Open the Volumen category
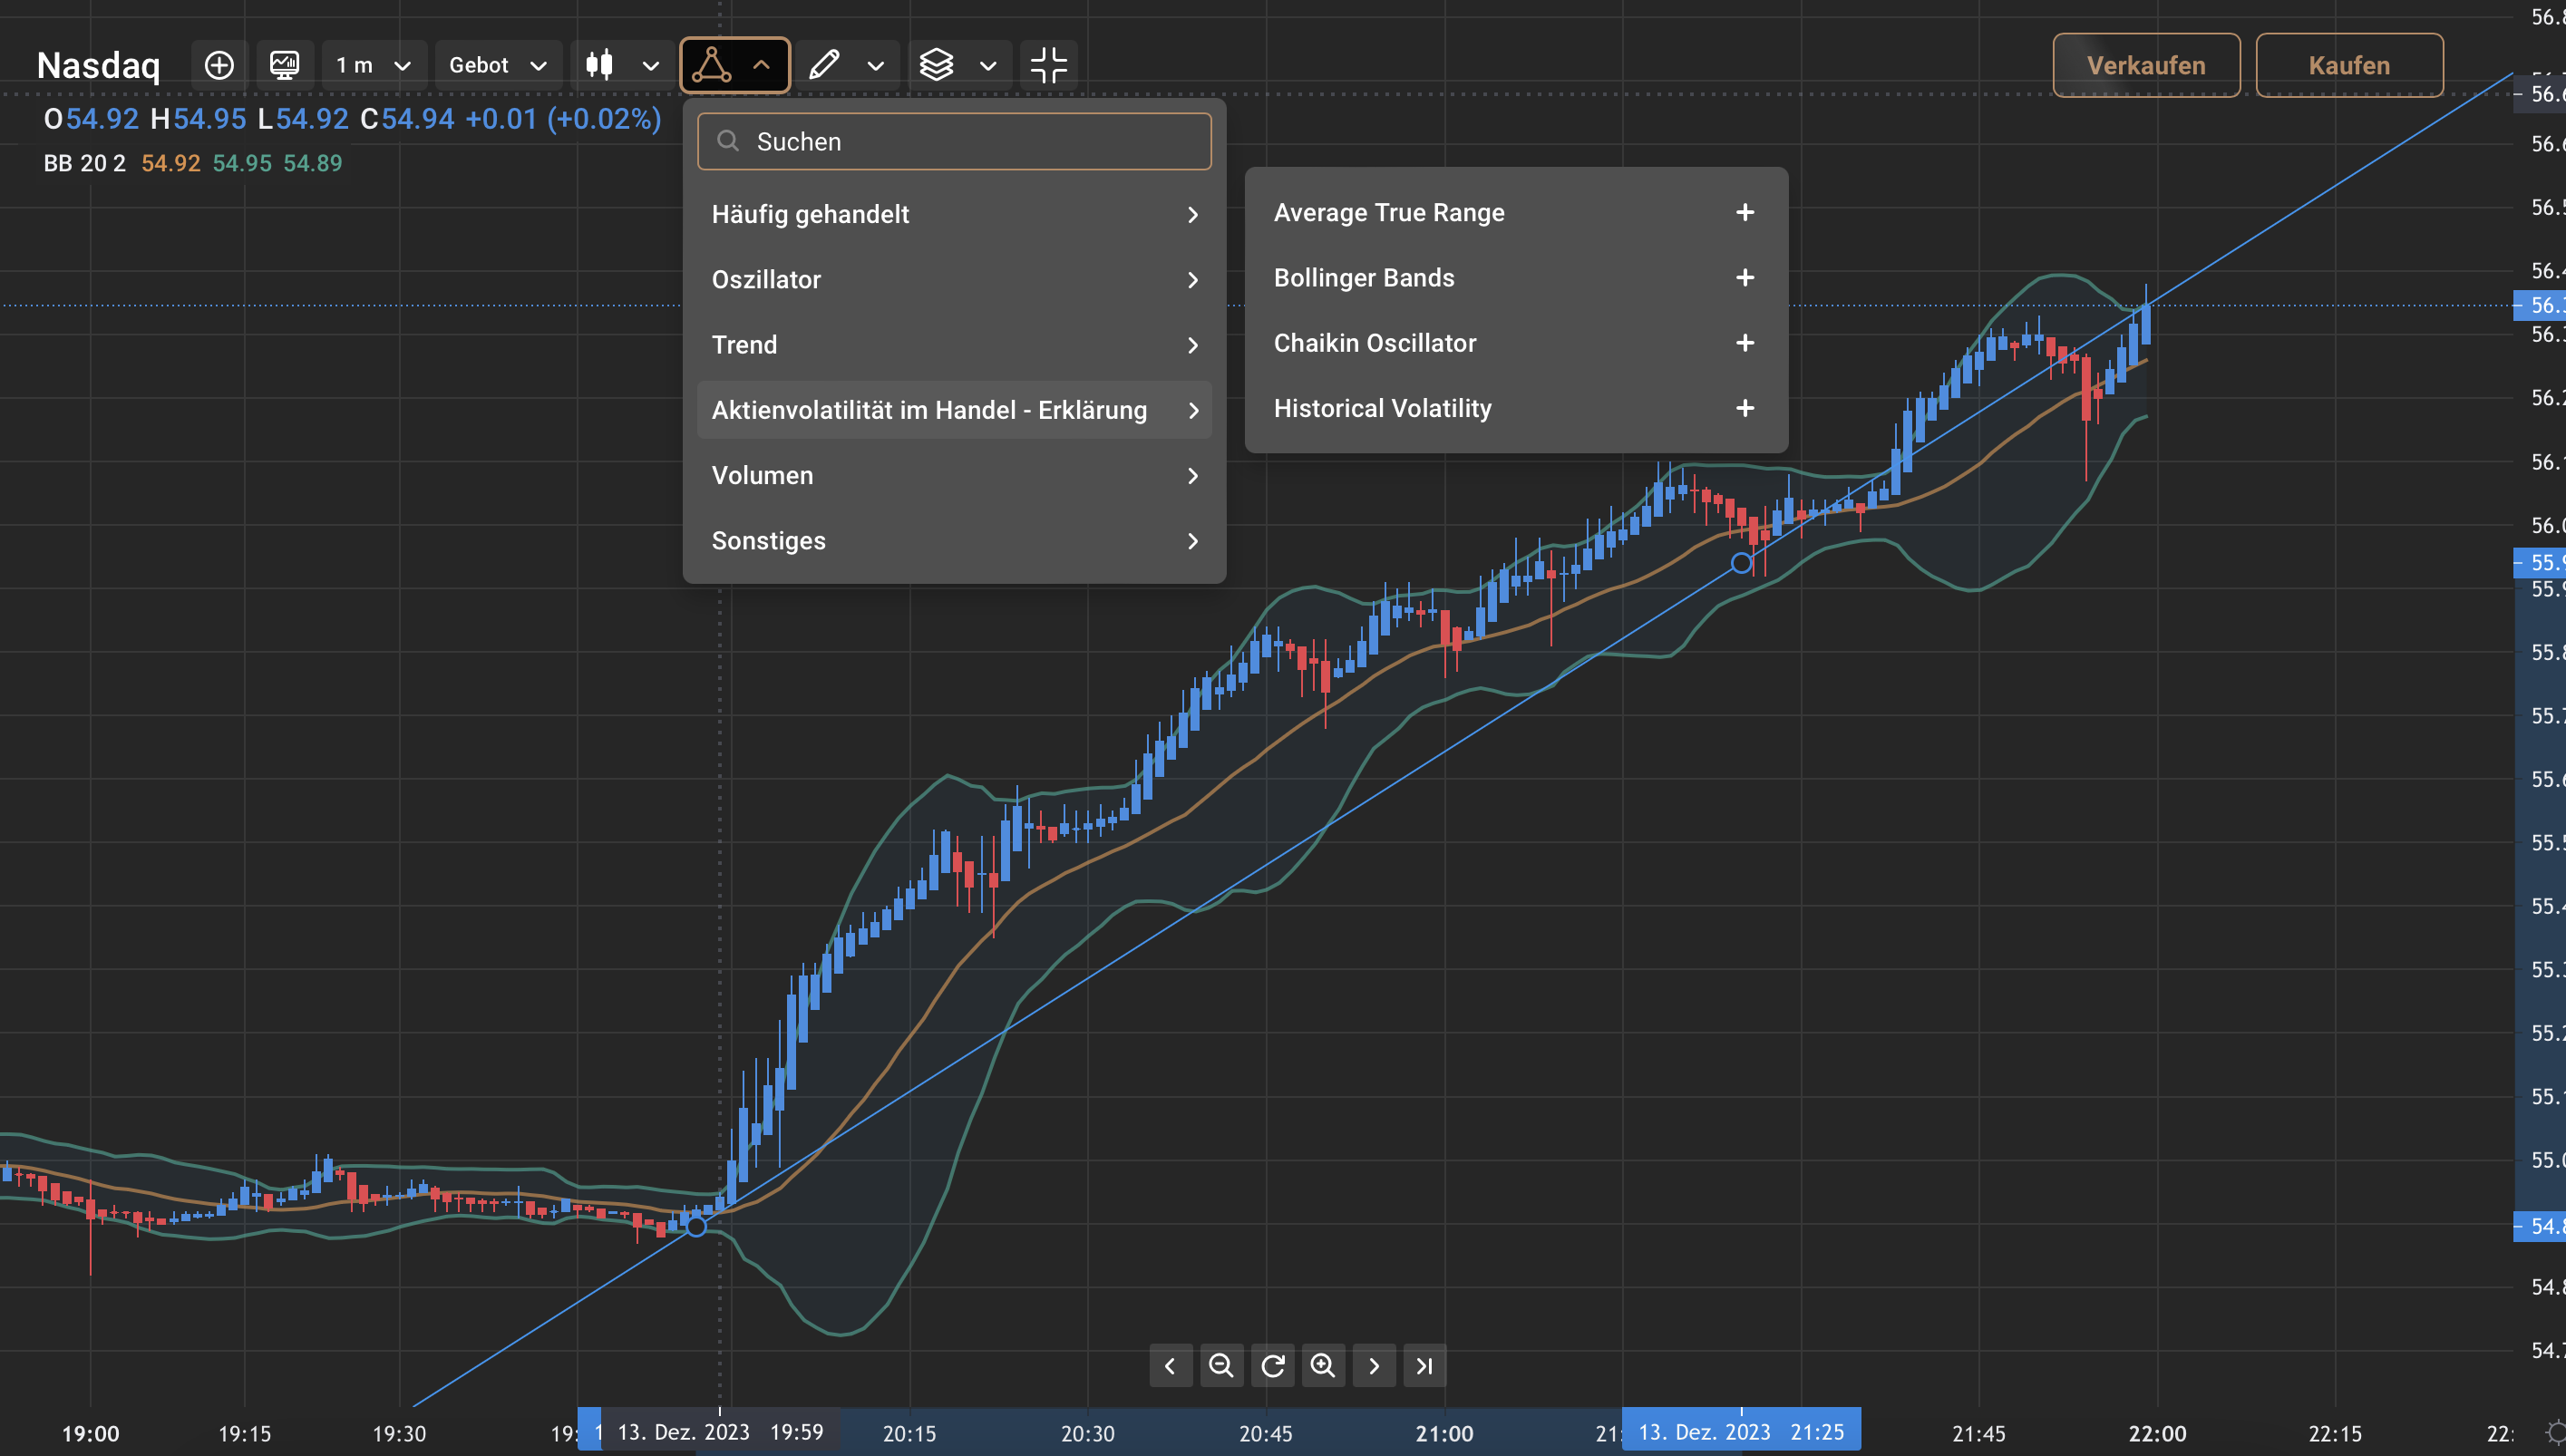The height and width of the screenshot is (1456, 2566). [x=954, y=475]
